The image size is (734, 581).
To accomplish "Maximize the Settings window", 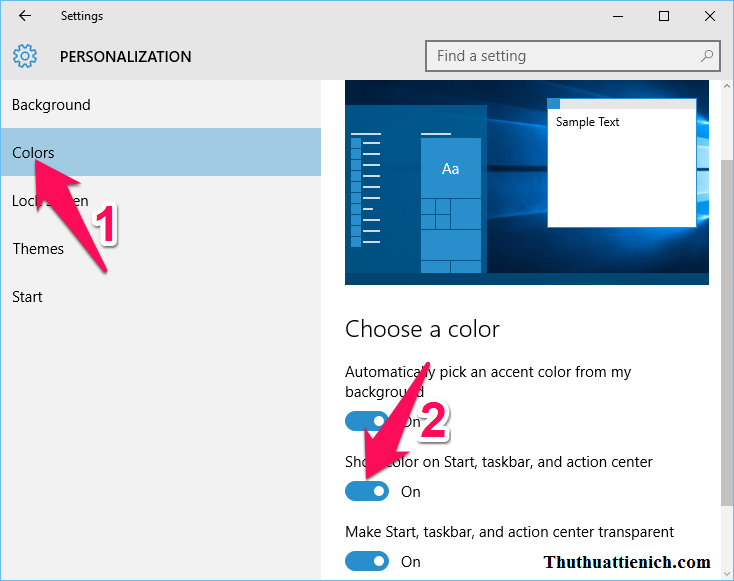I will click(x=664, y=16).
